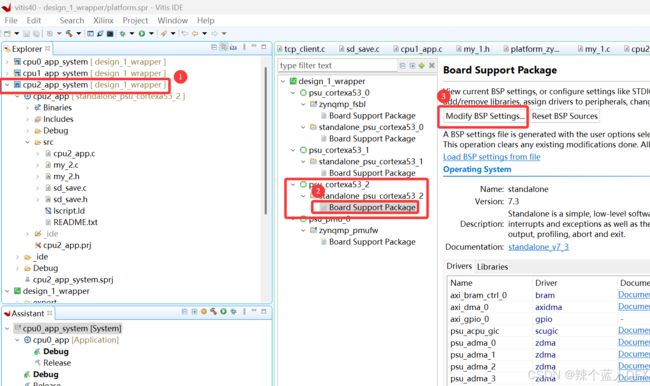Image resolution: width=650 pixels, height=386 pixels.
Task: Click the Debug bug icon in main toolbar
Action: tap(122, 34)
